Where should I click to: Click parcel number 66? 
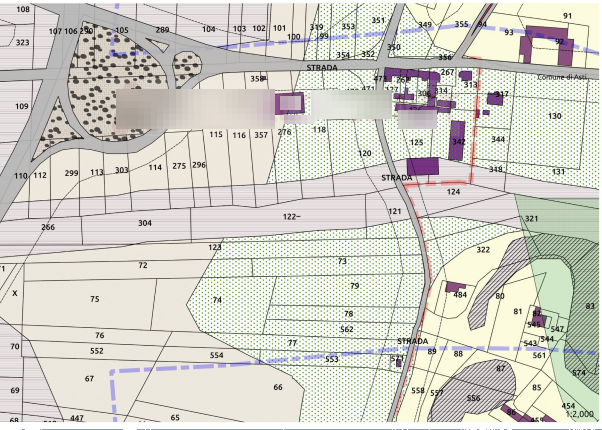[278, 387]
